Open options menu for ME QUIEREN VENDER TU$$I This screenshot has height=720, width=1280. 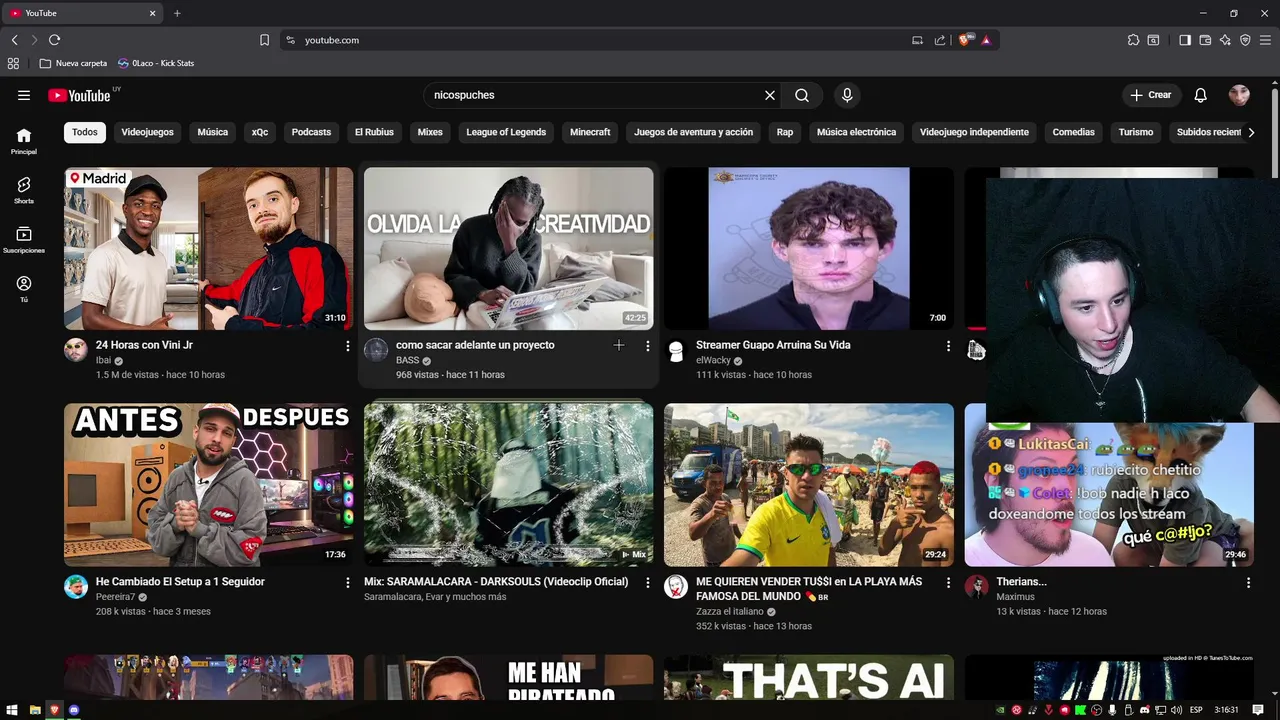pos(948,582)
